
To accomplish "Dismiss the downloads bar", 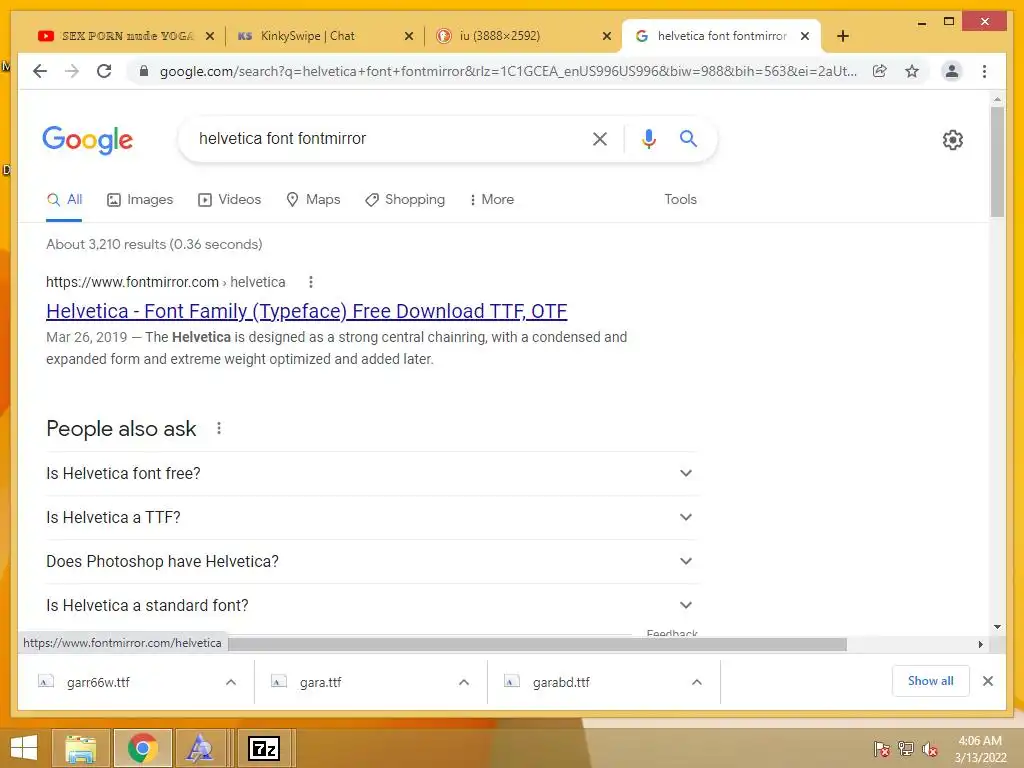I will coord(988,681).
